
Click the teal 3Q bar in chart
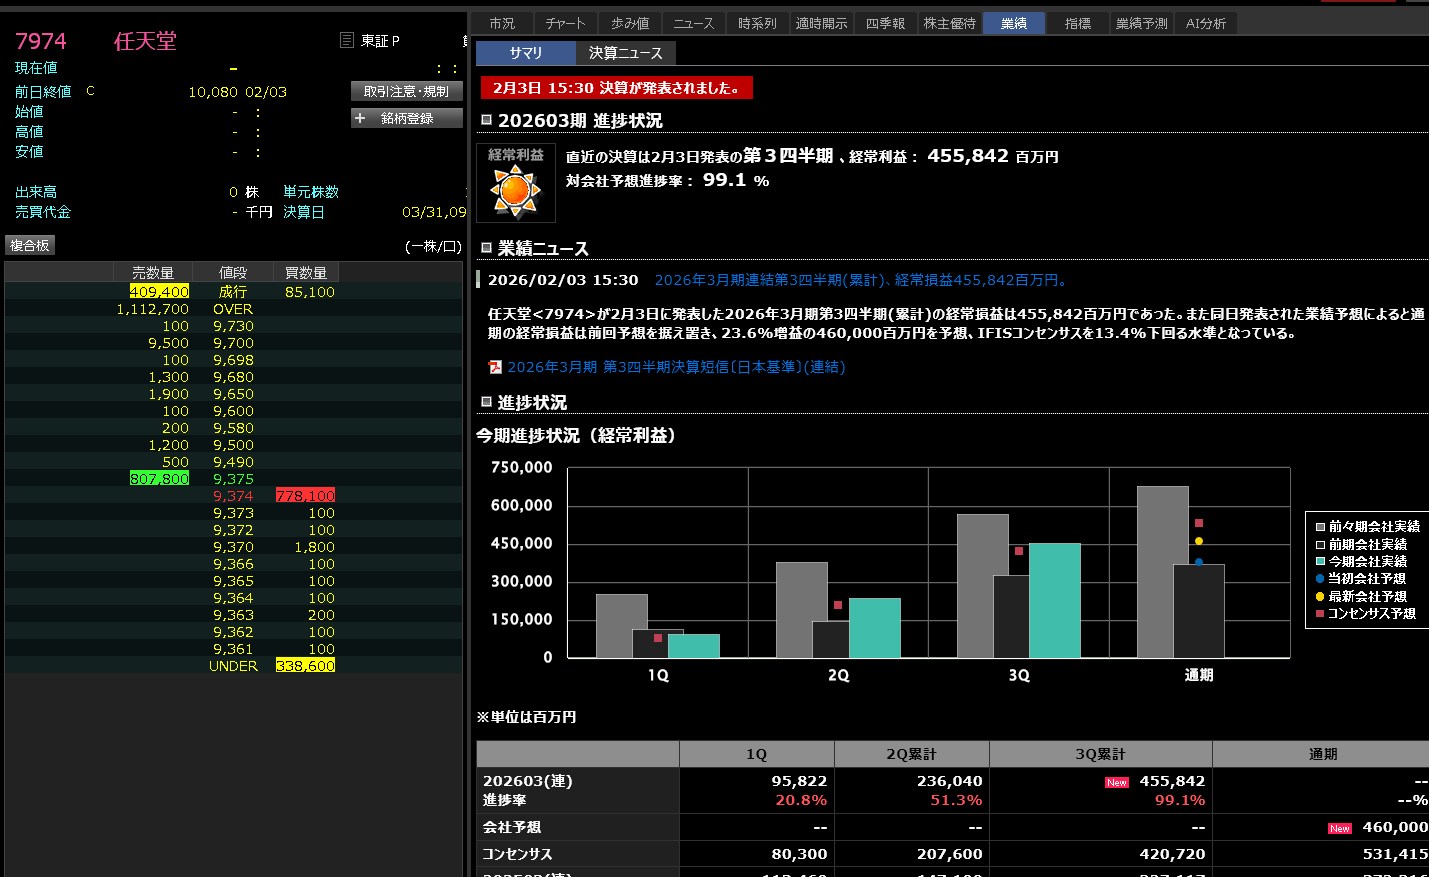click(x=1054, y=600)
